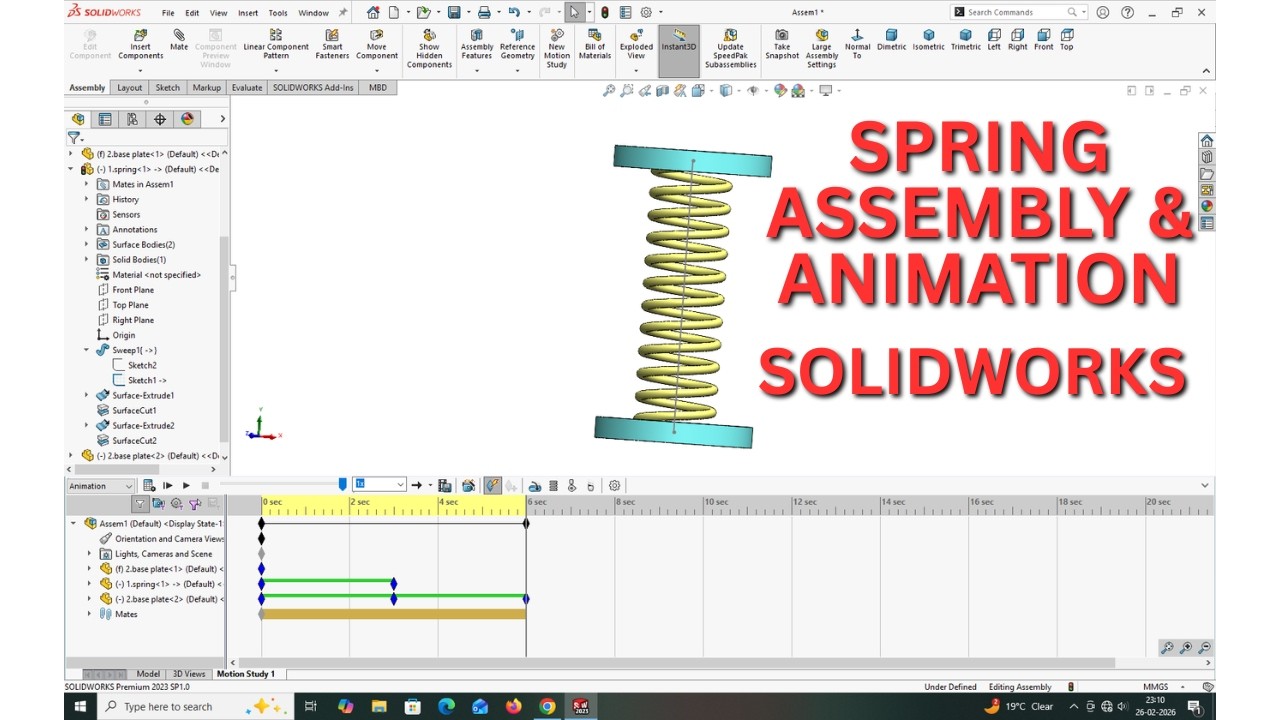Select the Model tab at bottom

click(148, 674)
